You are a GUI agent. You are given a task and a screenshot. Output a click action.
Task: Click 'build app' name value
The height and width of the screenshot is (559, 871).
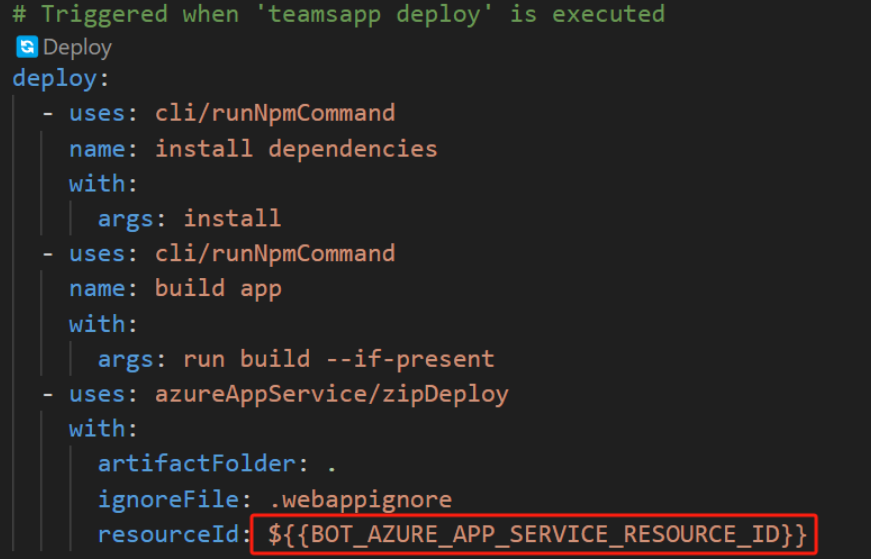(x=218, y=289)
